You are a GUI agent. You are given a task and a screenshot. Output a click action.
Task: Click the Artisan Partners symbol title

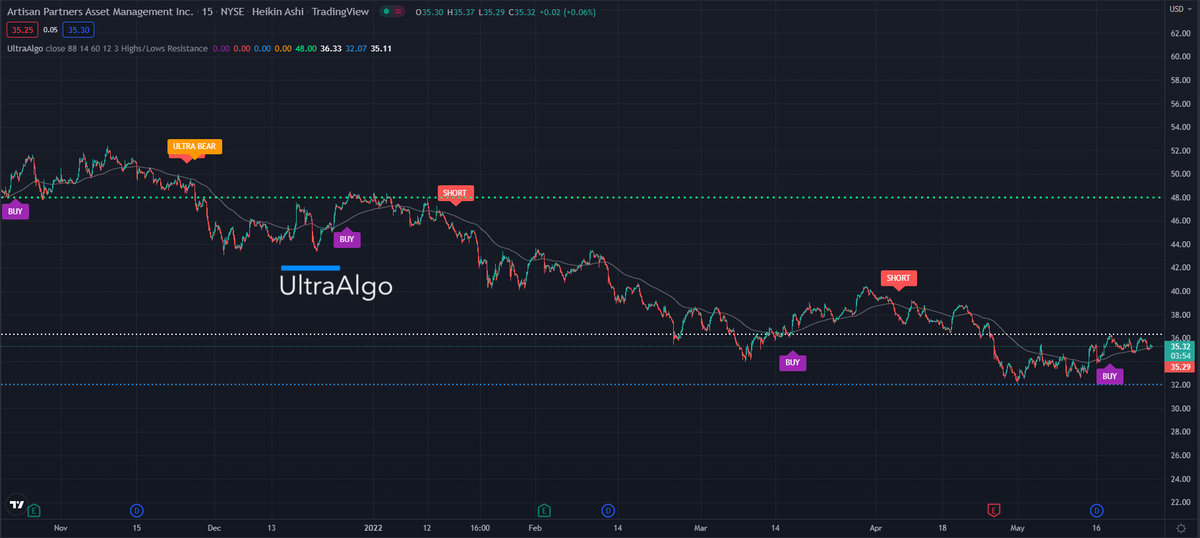coord(98,12)
